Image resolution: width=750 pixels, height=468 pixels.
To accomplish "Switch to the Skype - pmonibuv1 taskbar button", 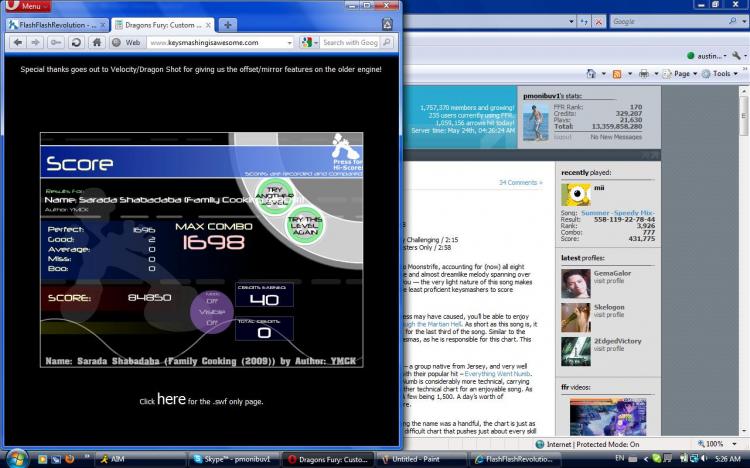I will (x=233, y=459).
